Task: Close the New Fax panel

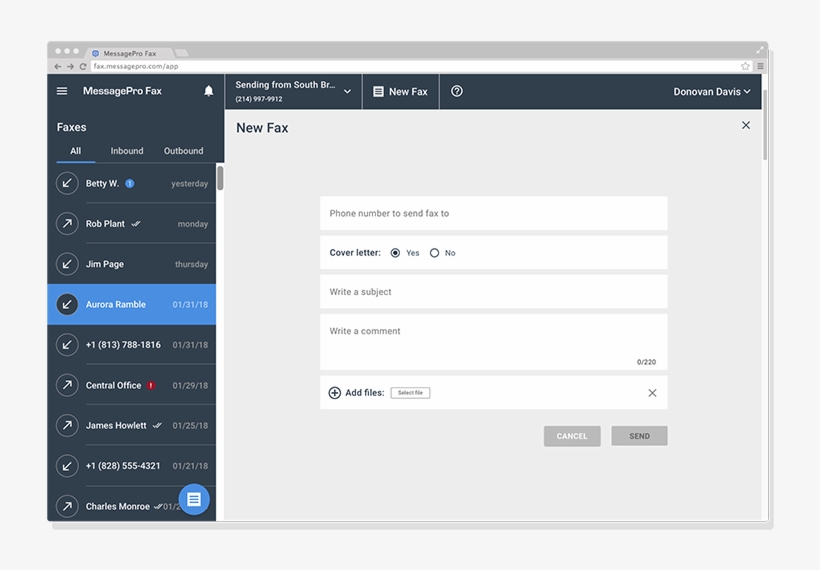Action: click(745, 125)
